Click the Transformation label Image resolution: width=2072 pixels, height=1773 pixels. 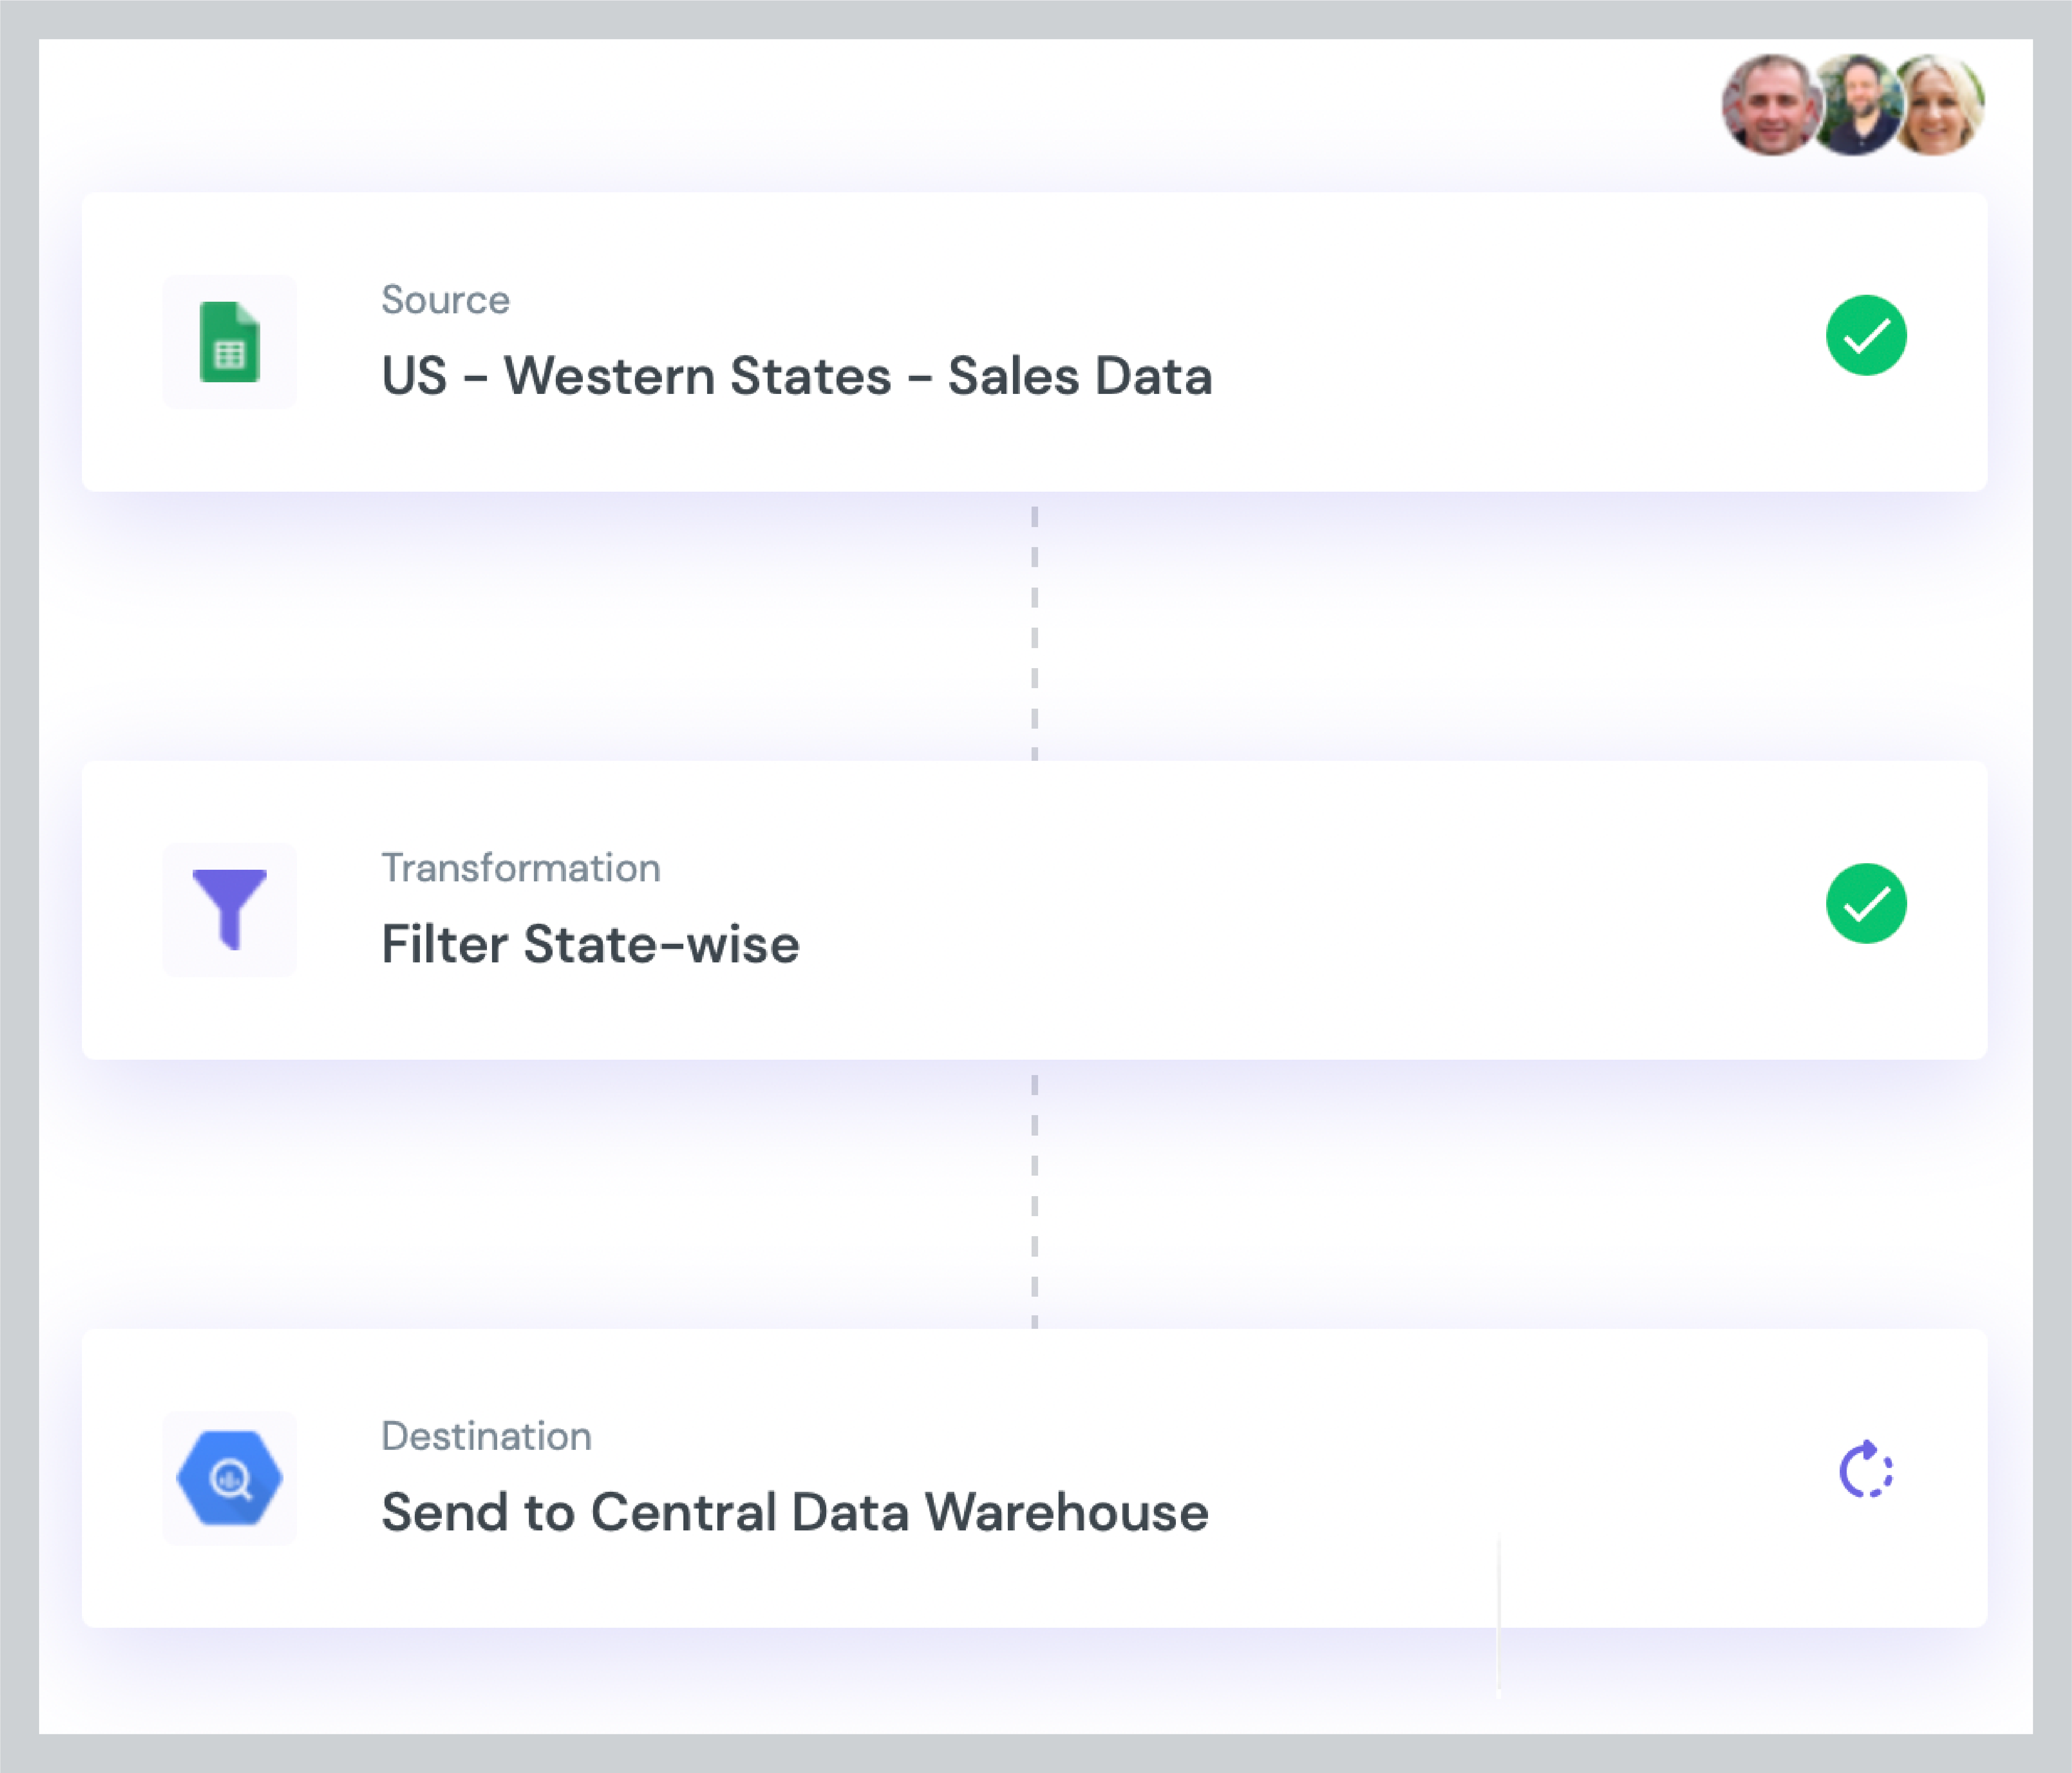pyautogui.click(x=520, y=868)
